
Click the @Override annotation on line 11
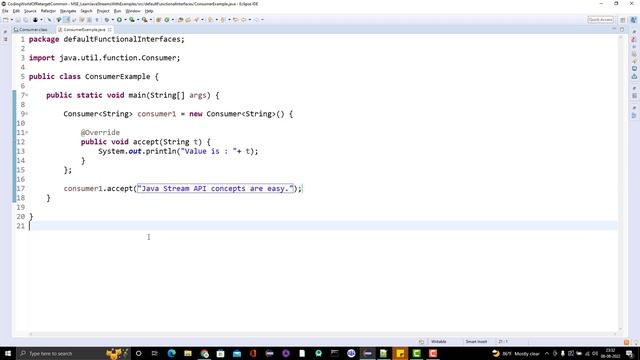(100, 133)
